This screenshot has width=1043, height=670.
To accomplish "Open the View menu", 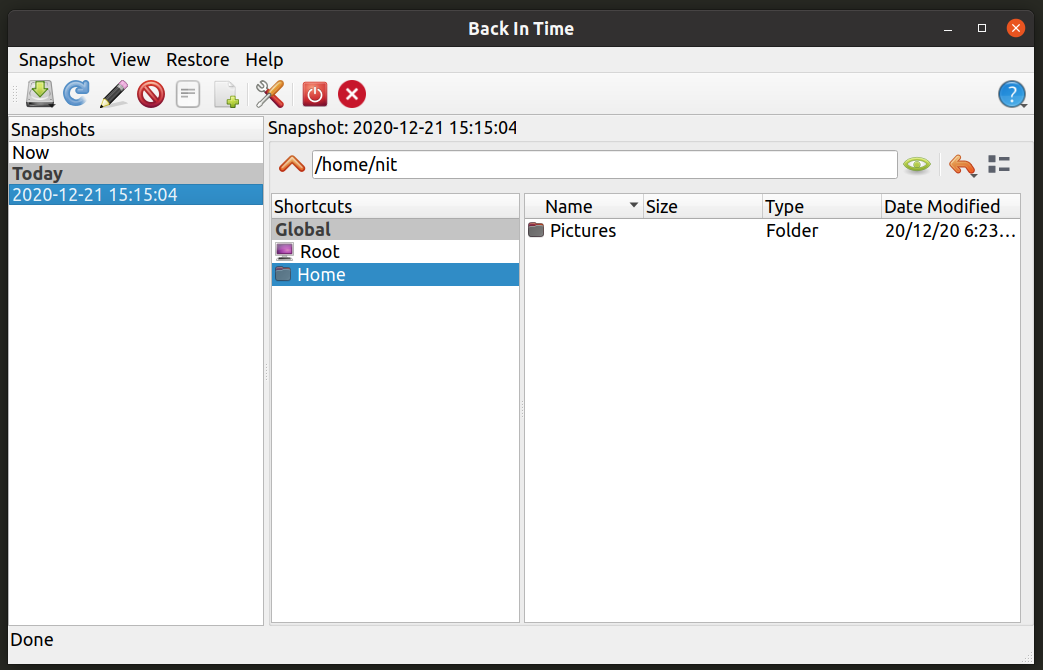I will point(130,59).
